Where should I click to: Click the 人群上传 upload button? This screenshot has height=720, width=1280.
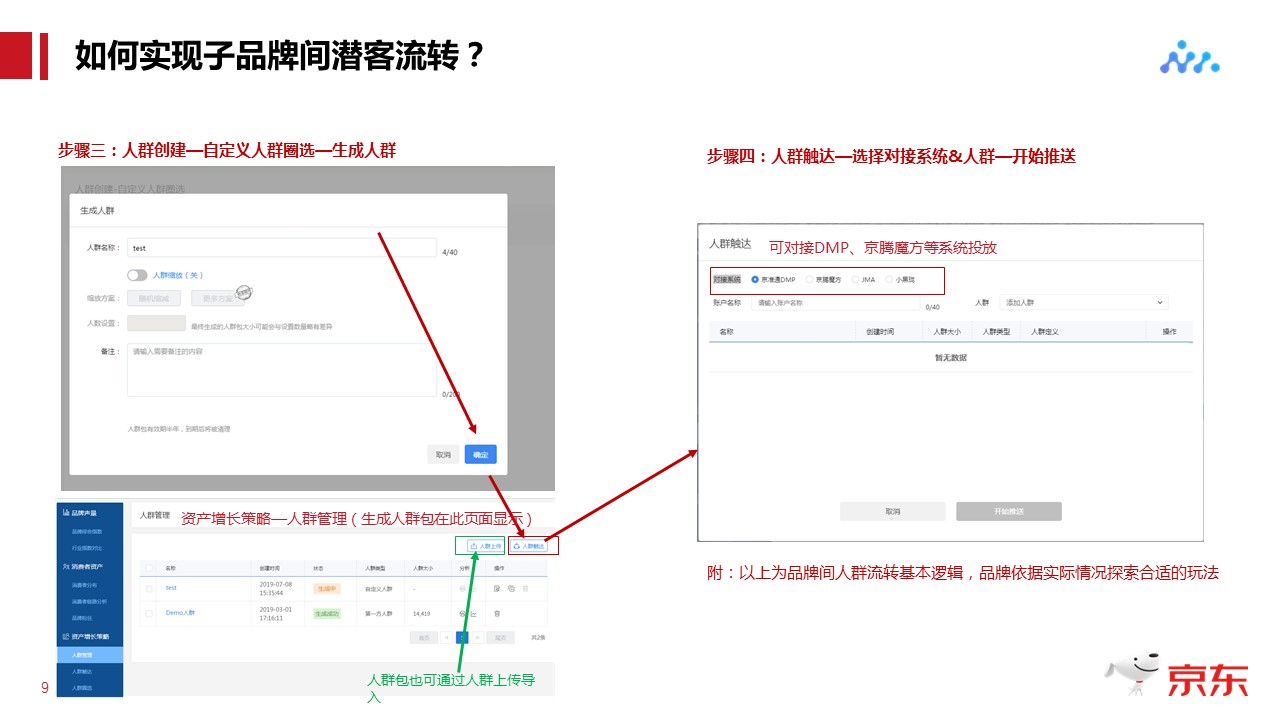coord(485,546)
